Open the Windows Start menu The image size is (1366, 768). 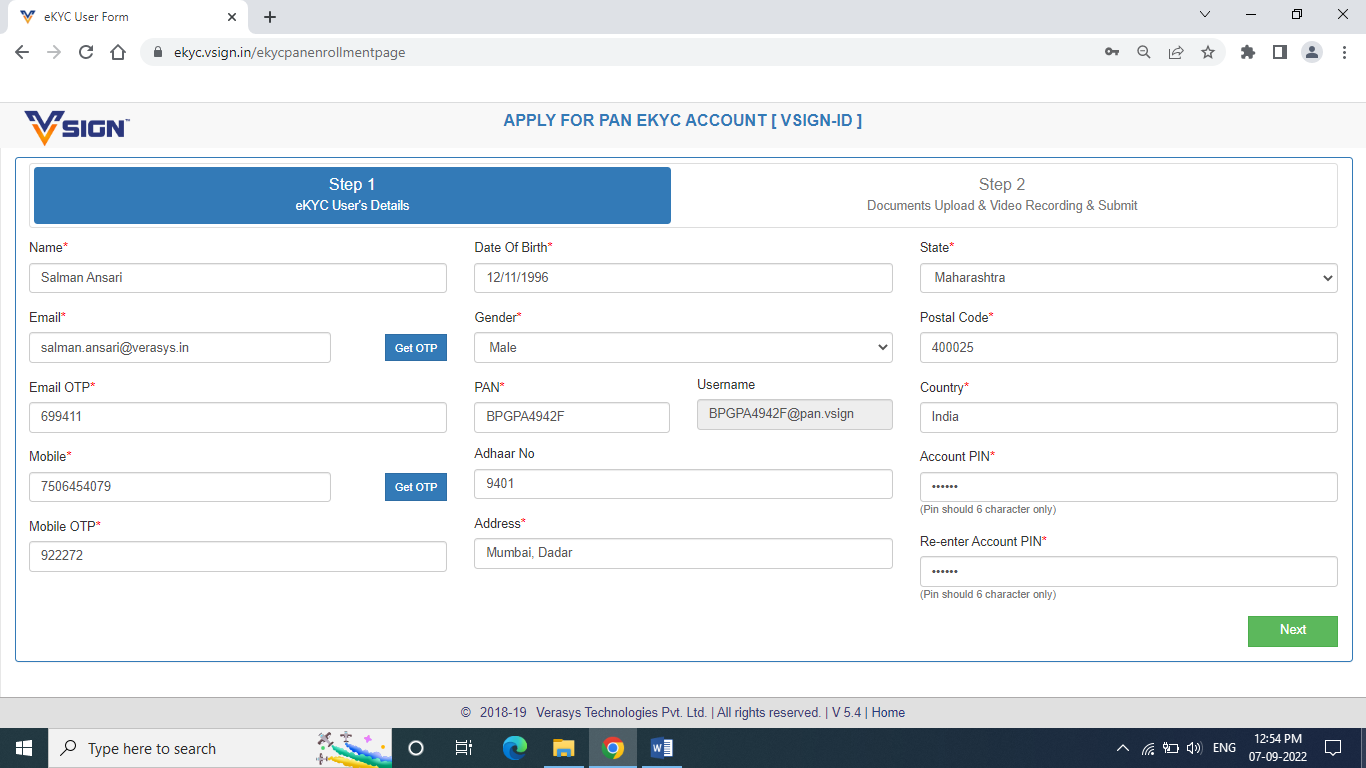tap(24, 748)
